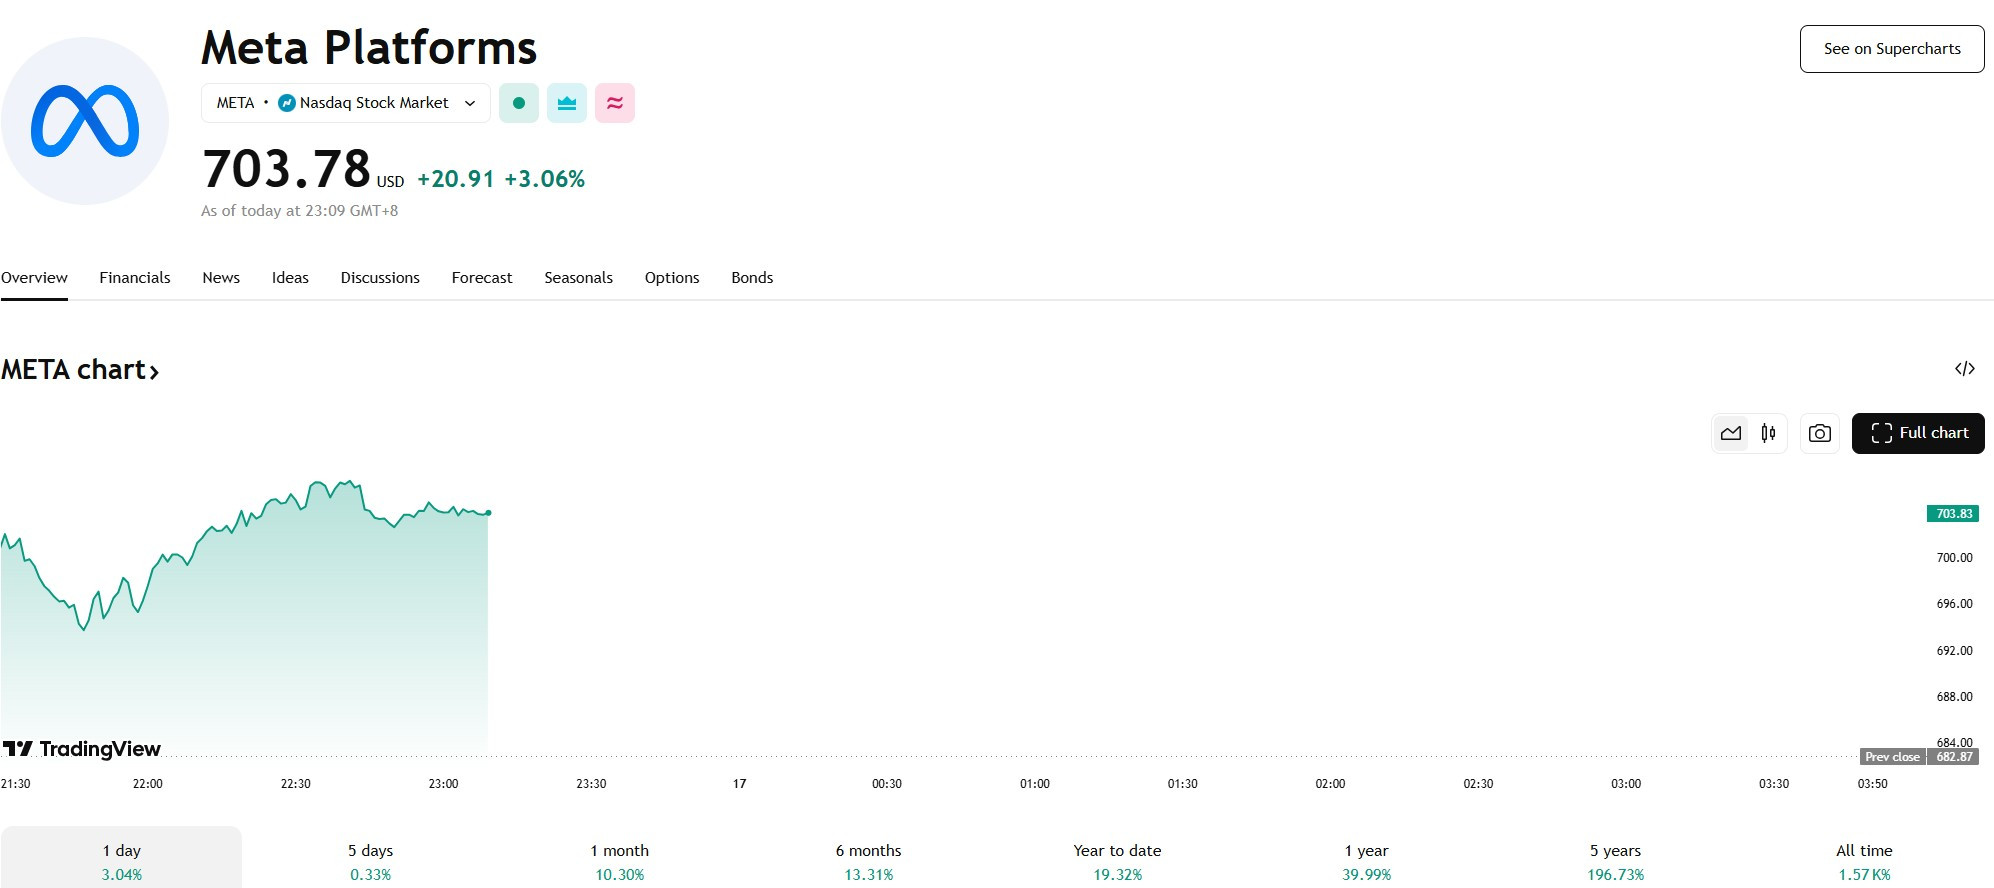
Task: Click the 688.00 price axis label
Action: coord(1954,697)
